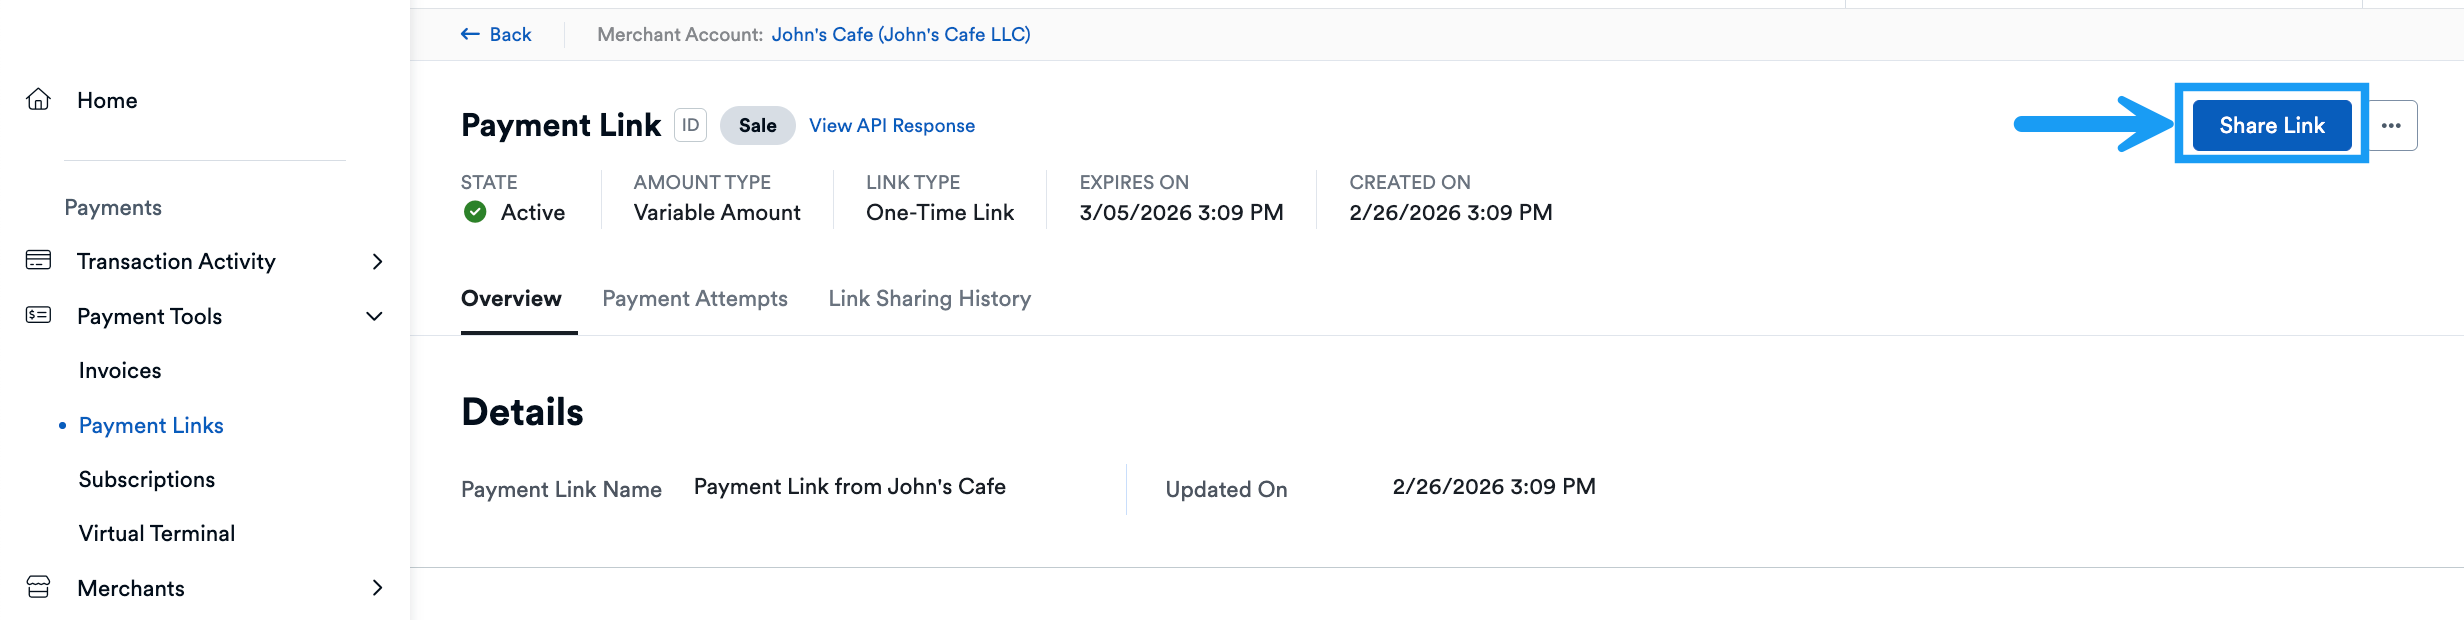Open Virtual Terminal from the sidebar
This screenshot has height=620, width=2464.
tap(156, 532)
